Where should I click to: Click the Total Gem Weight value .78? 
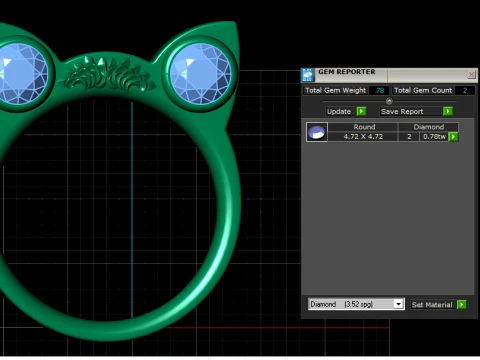379,90
